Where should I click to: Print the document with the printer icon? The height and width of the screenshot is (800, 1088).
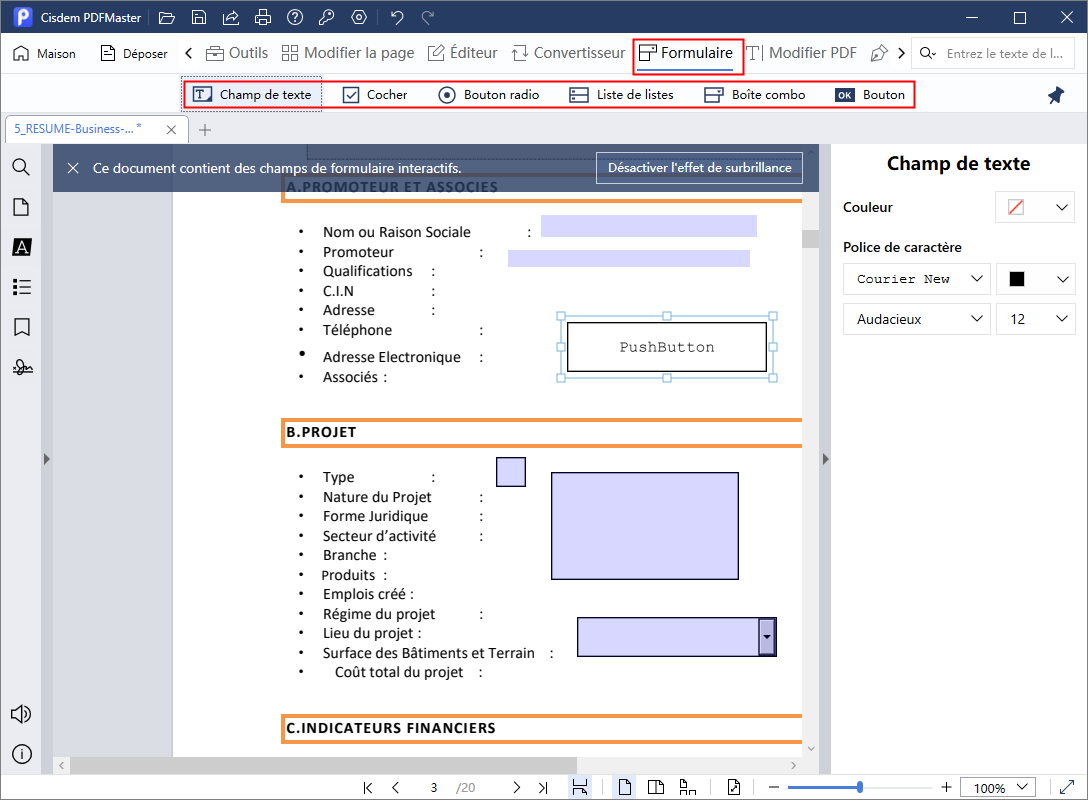263,17
